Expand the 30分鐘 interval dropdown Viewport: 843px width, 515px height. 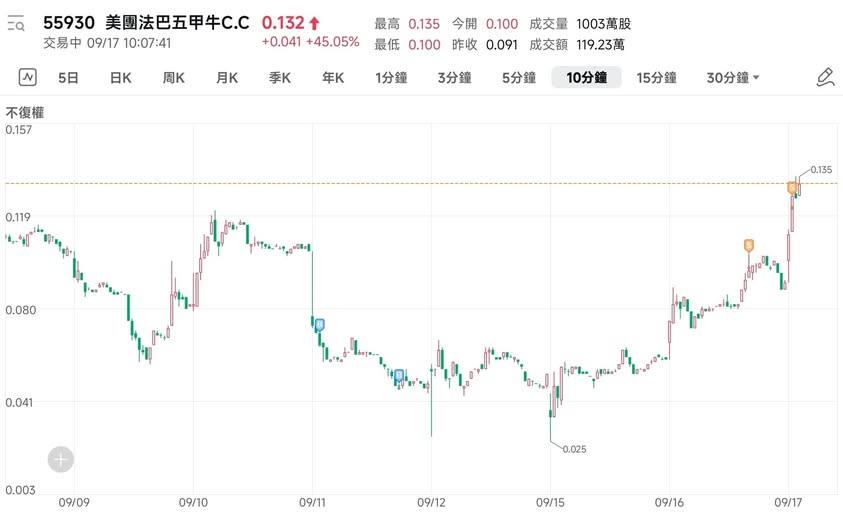[733, 77]
